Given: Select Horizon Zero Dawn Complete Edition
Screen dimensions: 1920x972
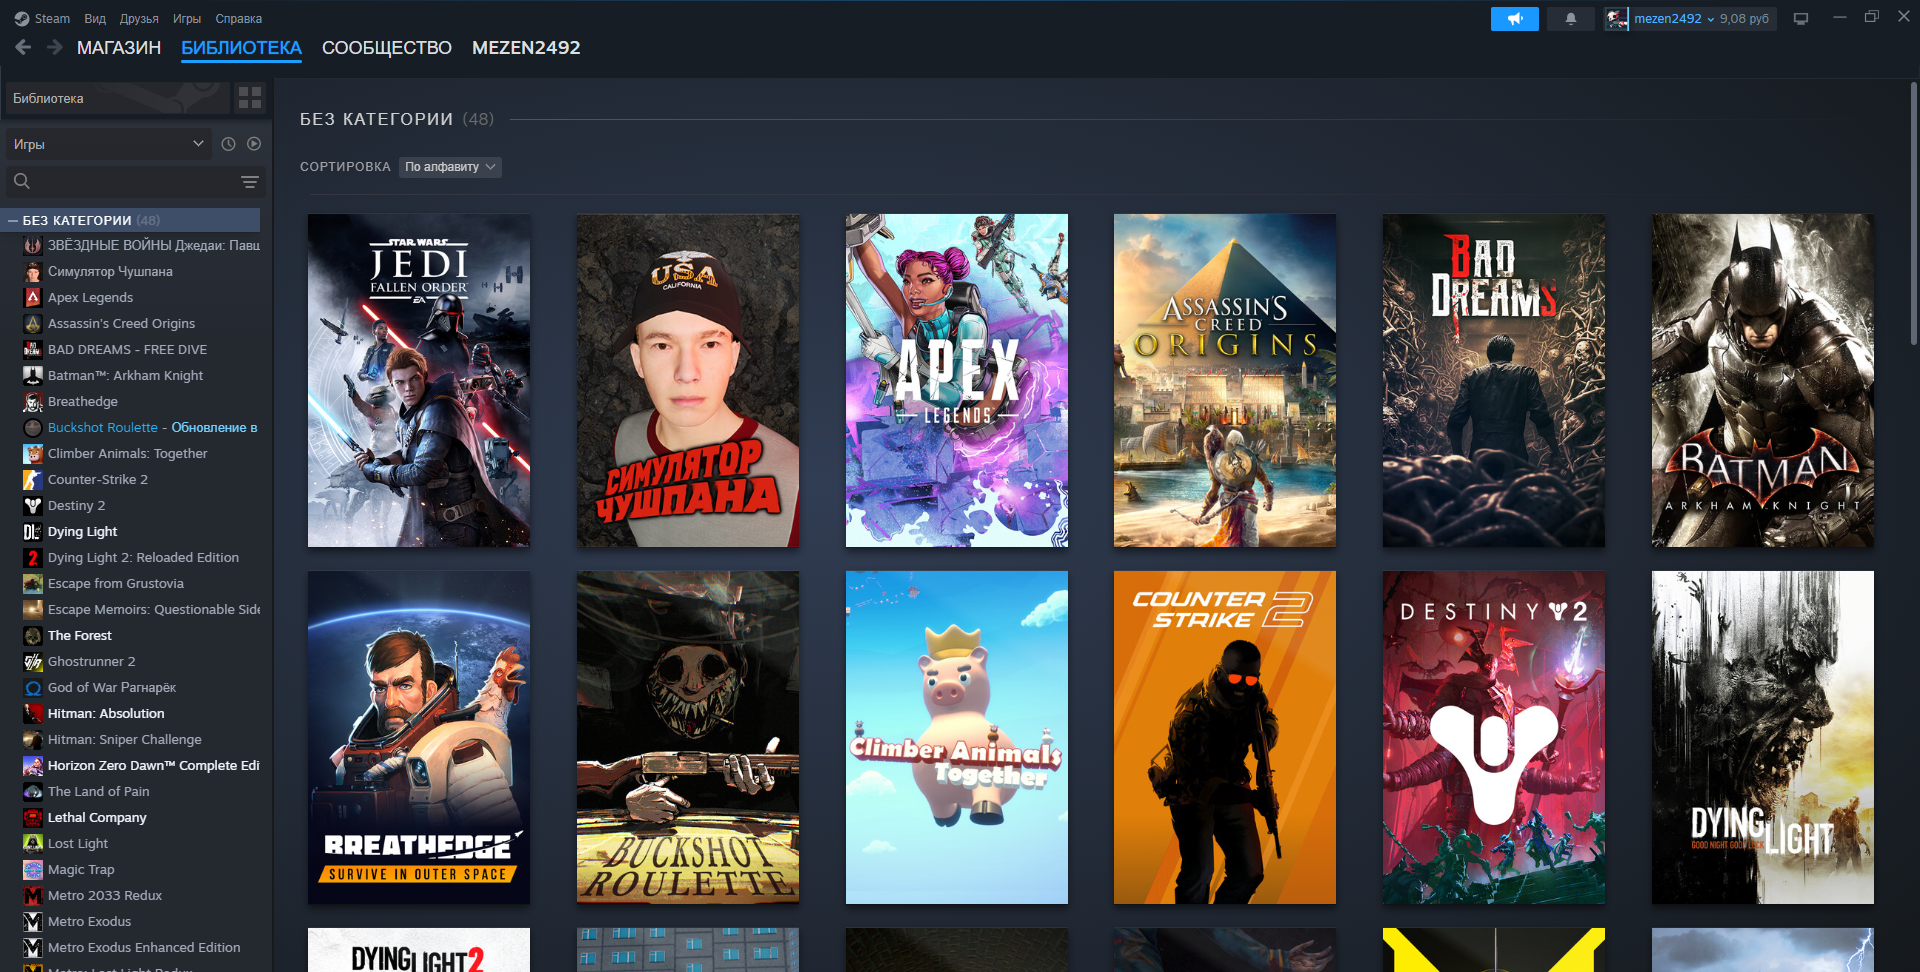Looking at the screenshot, I should tap(140, 765).
